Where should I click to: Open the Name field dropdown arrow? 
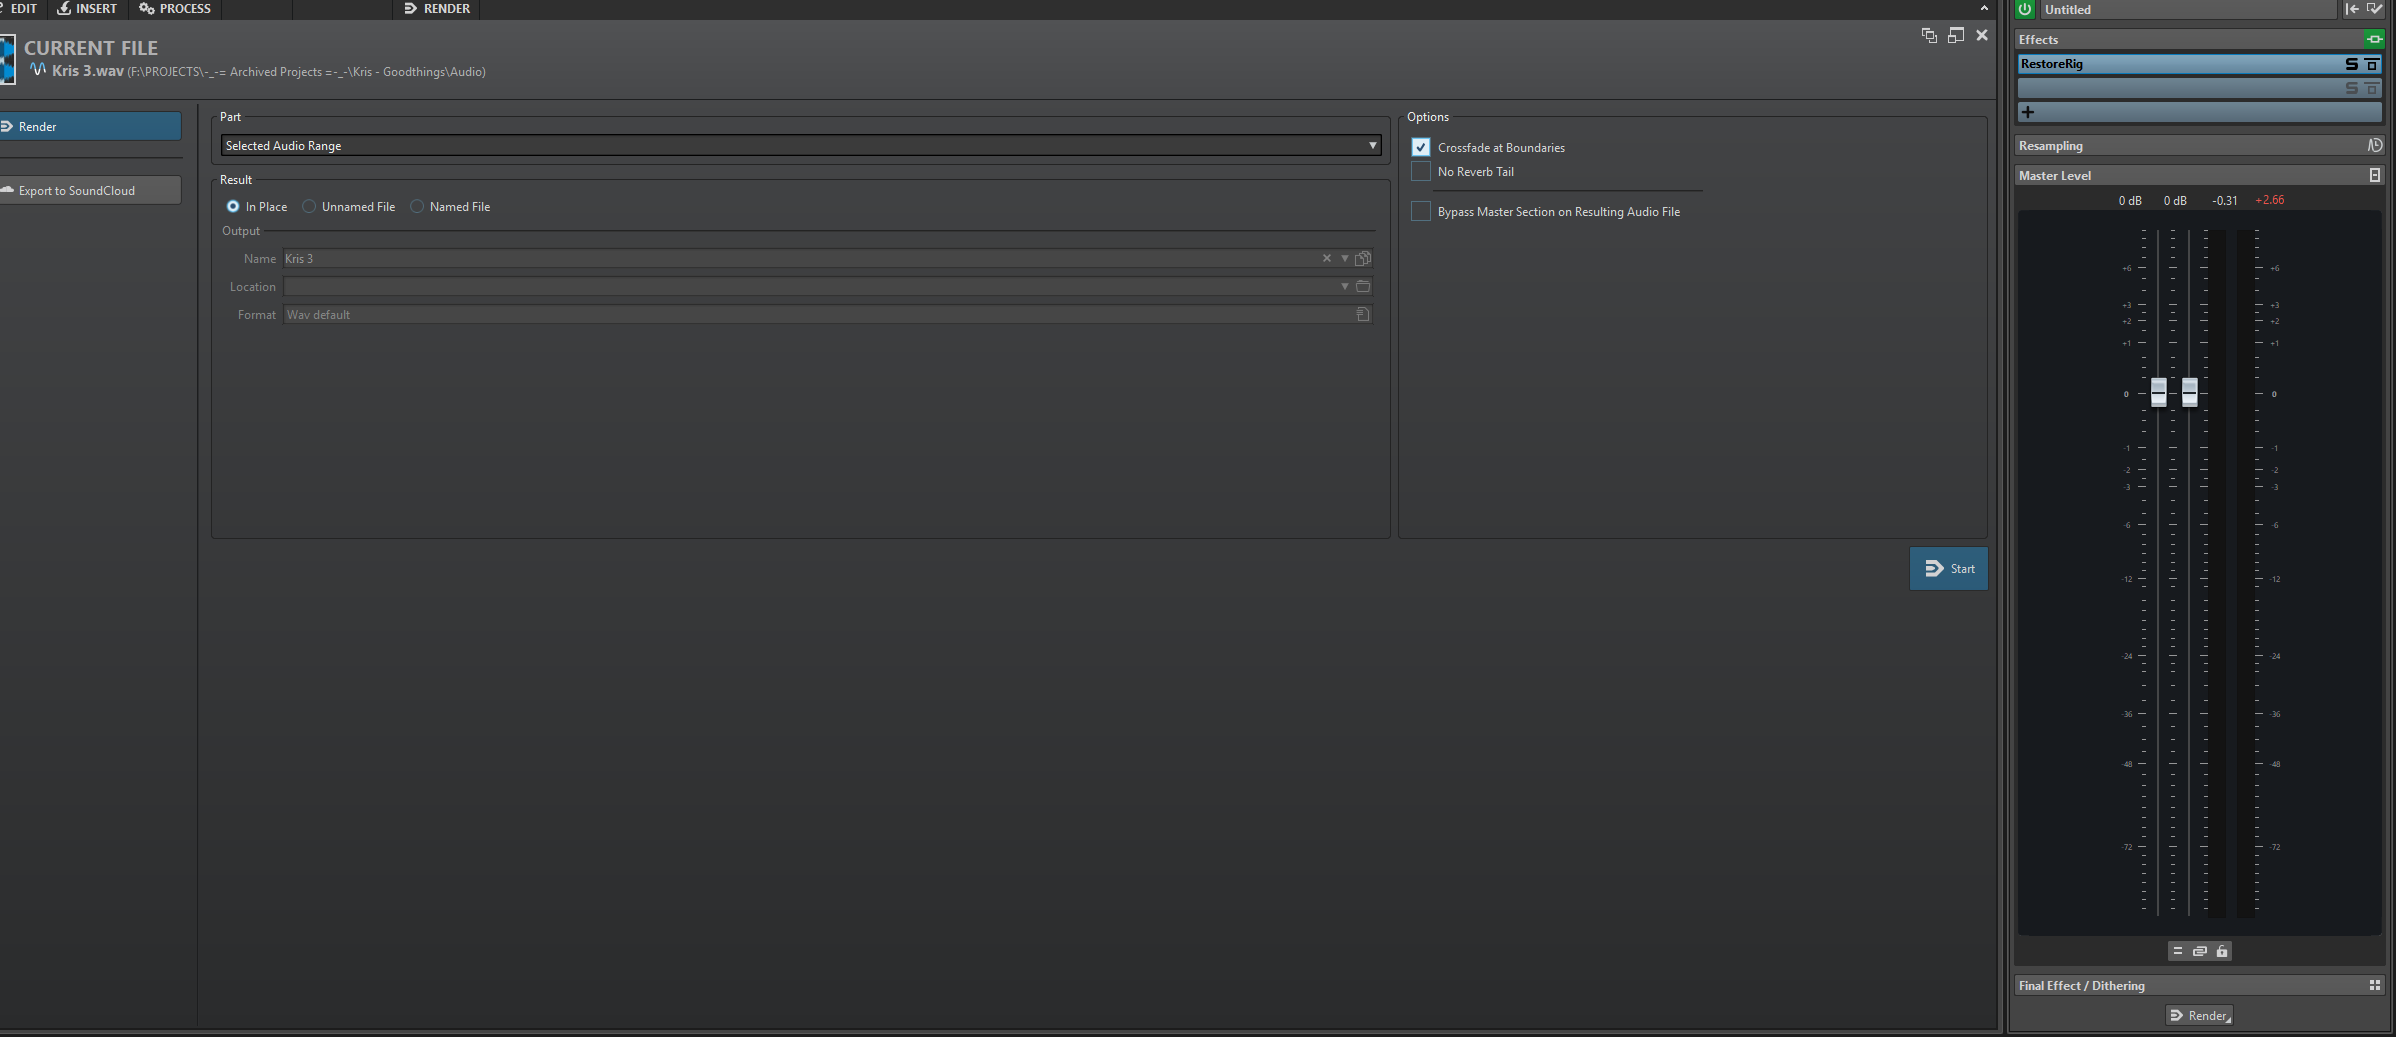click(x=1345, y=258)
